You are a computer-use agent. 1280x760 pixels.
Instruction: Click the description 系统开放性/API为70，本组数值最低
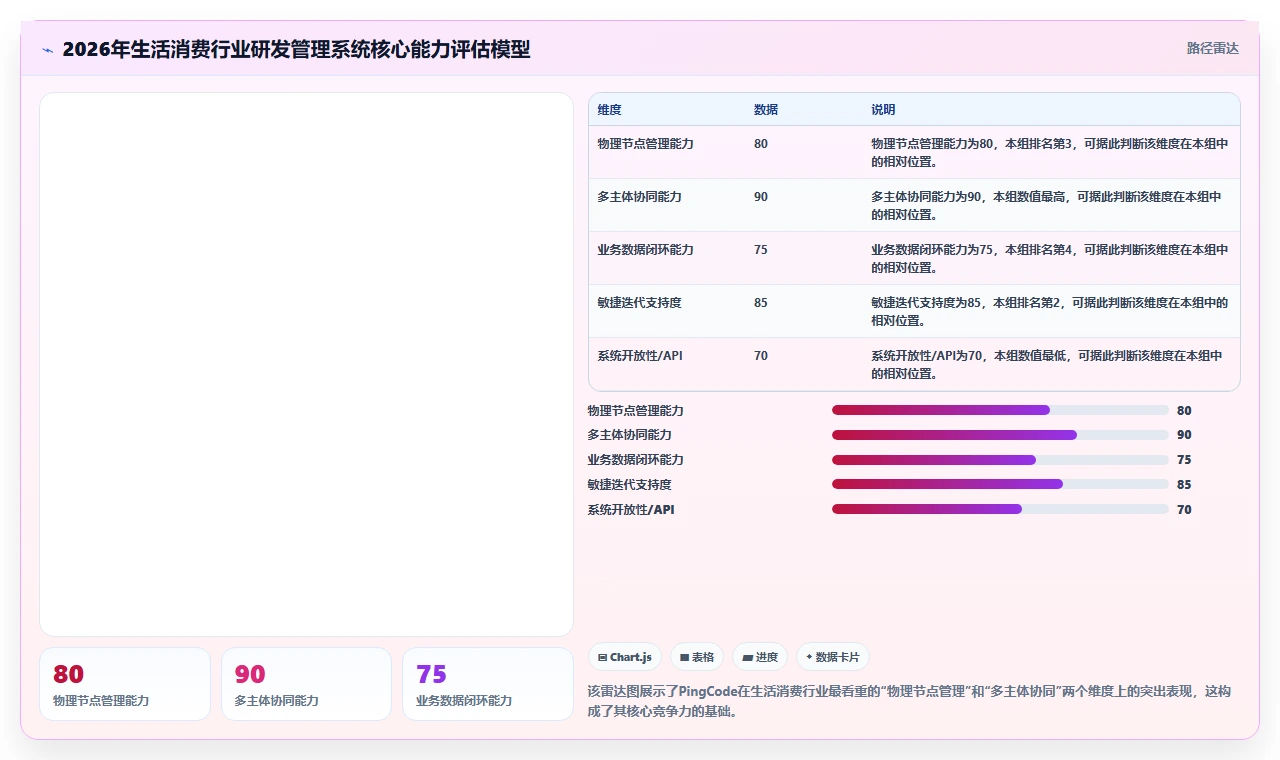point(1047,365)
